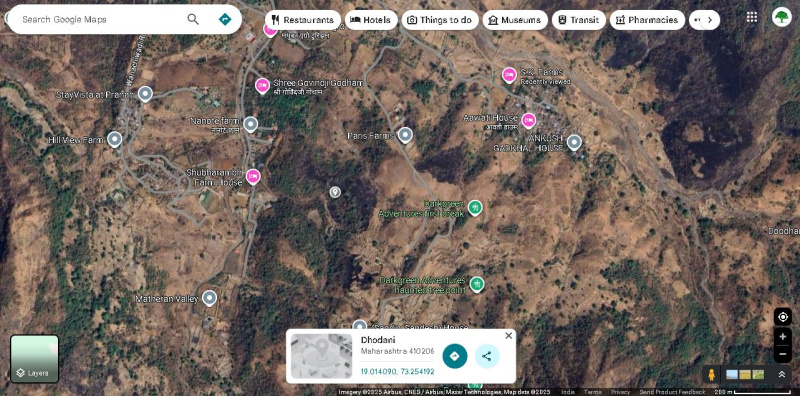Screen dimensions: 800x396
Task: Open the Google apps grid
Action: (752, 17)
